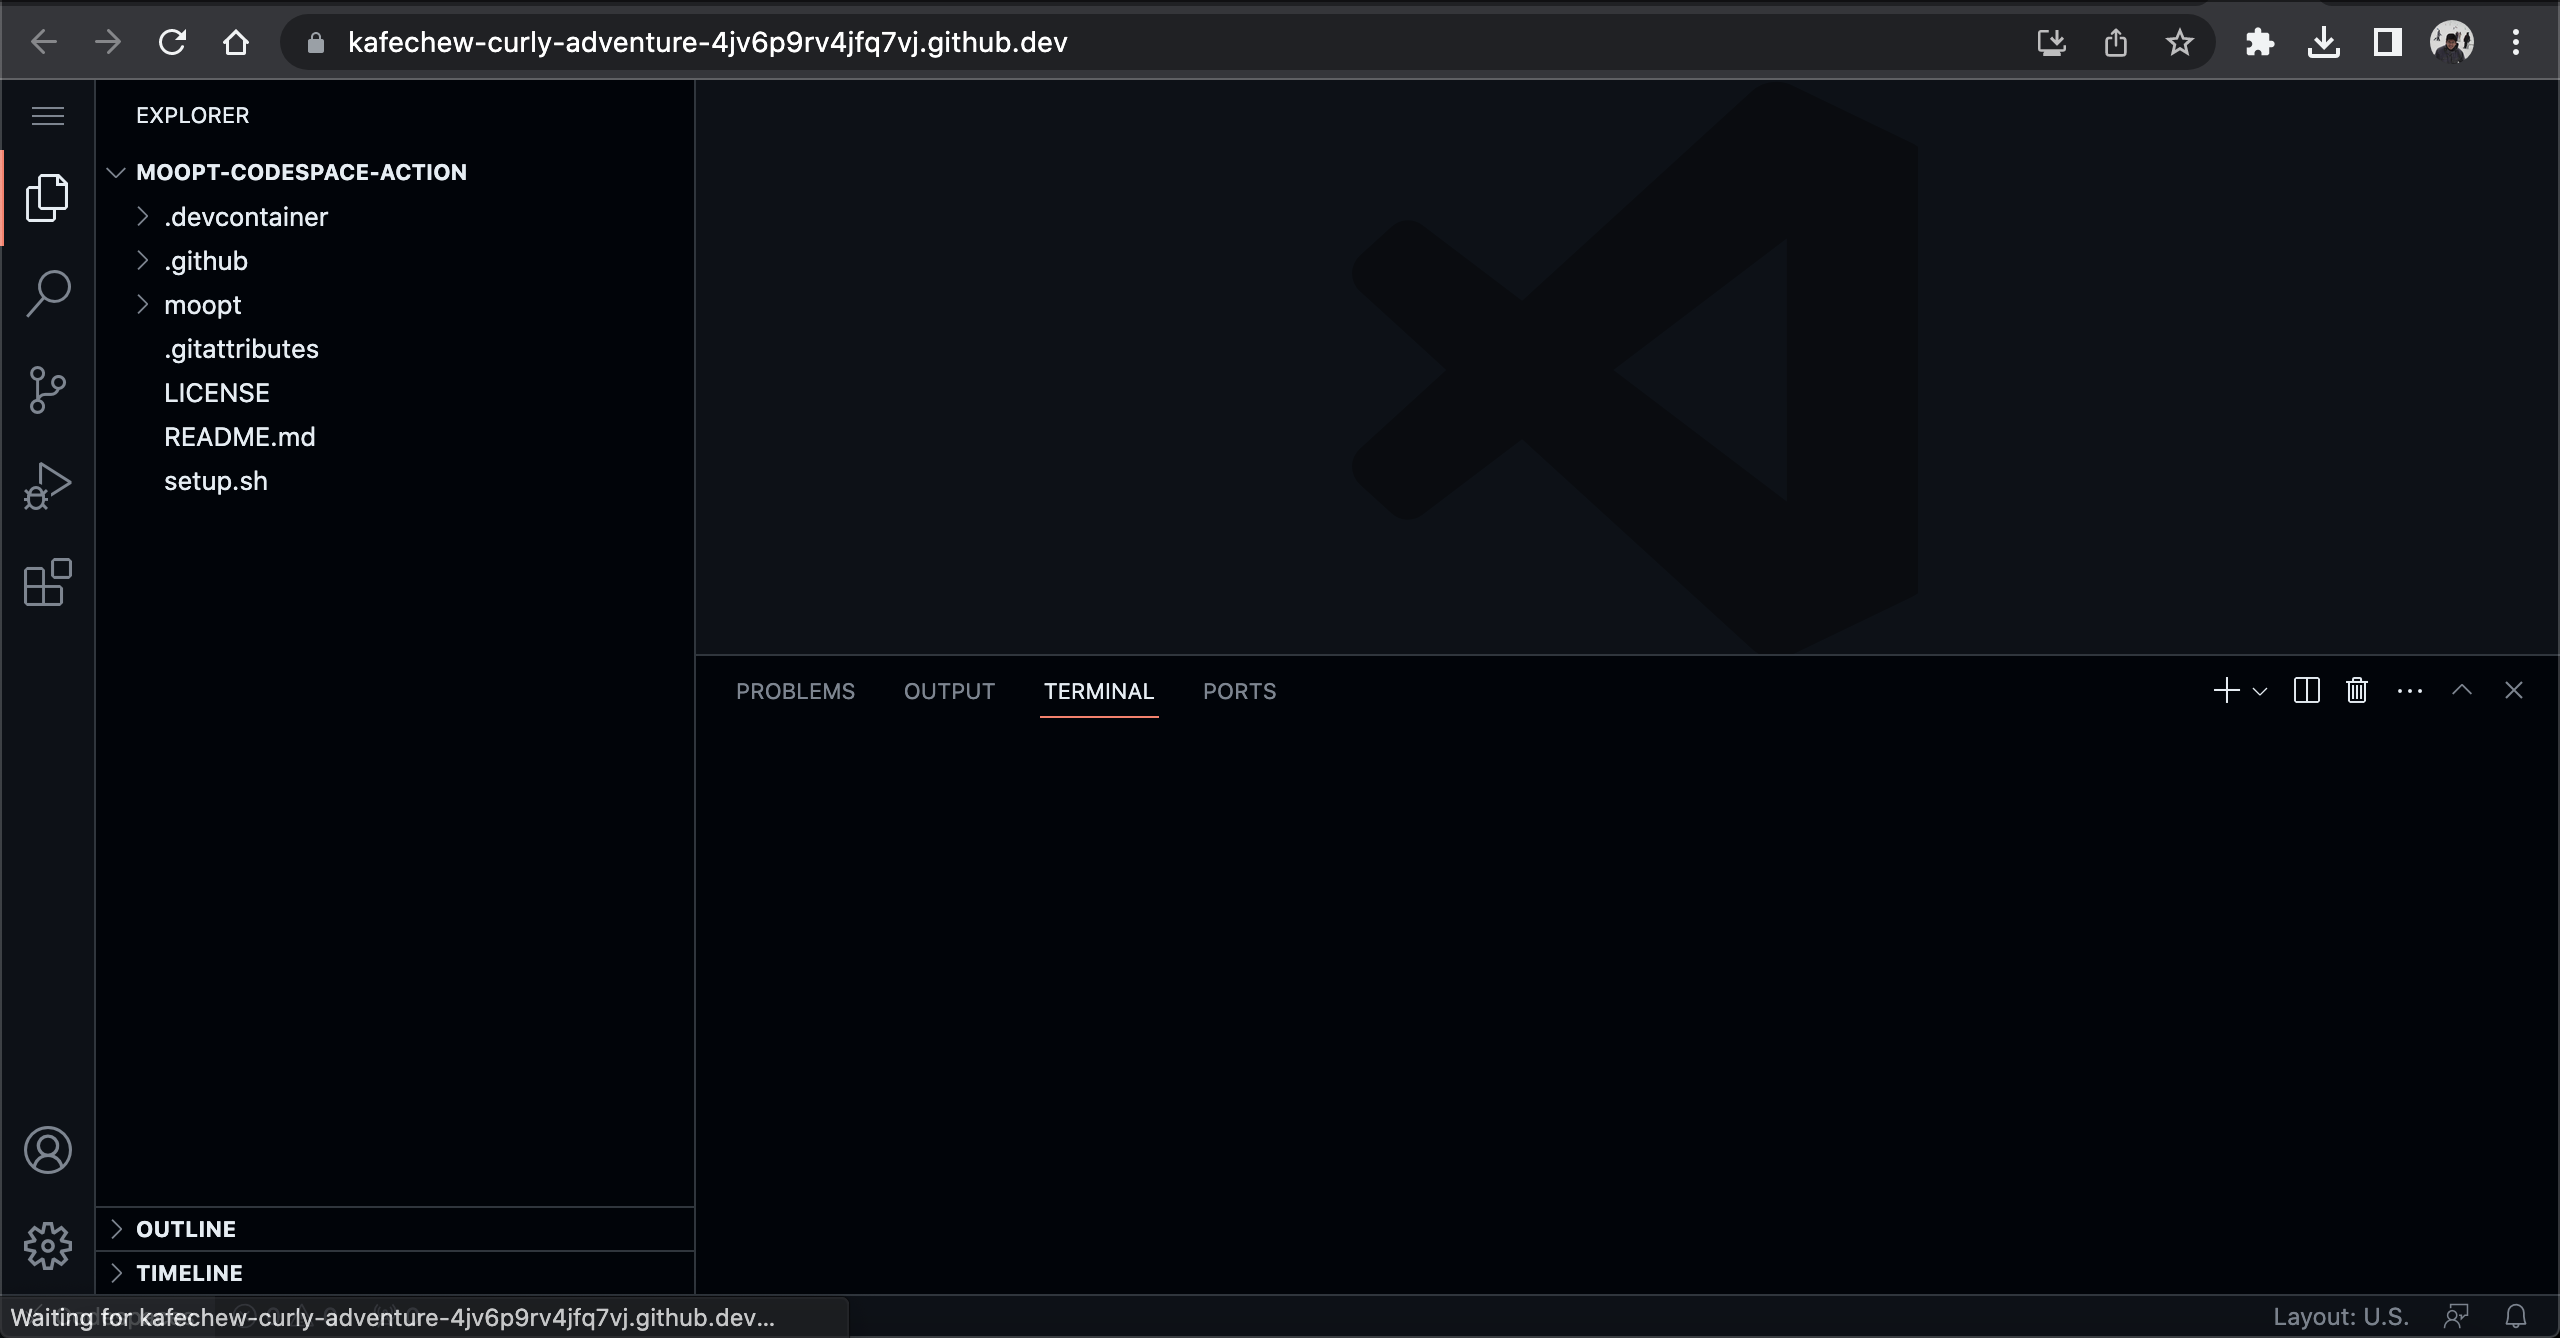Open the Accounts icon in activity bar
This screenshot has width=2560, height=1338.
point(46,1150)
